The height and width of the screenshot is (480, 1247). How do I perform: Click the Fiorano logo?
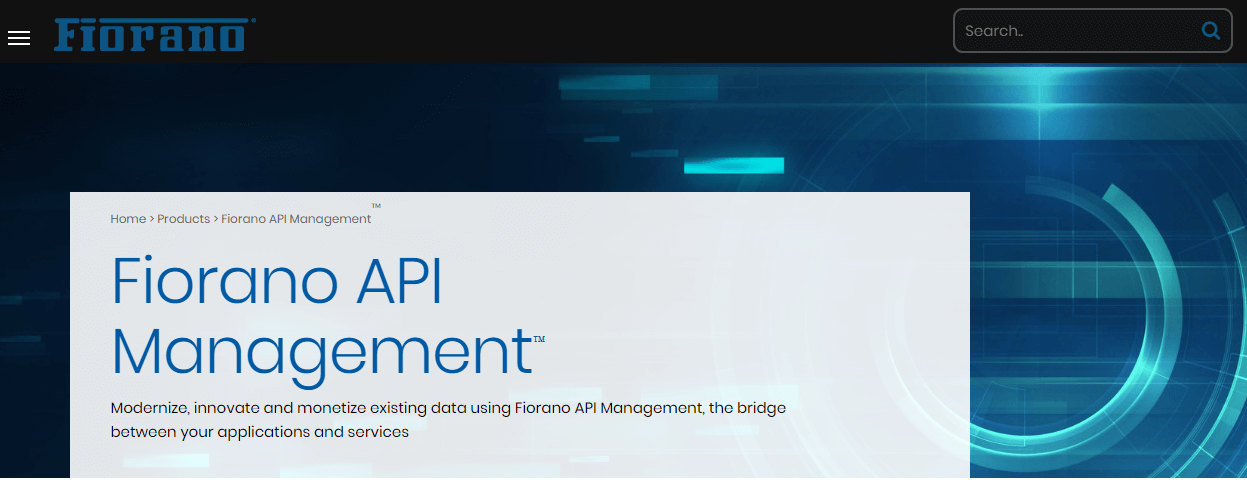tap(155, 34)
